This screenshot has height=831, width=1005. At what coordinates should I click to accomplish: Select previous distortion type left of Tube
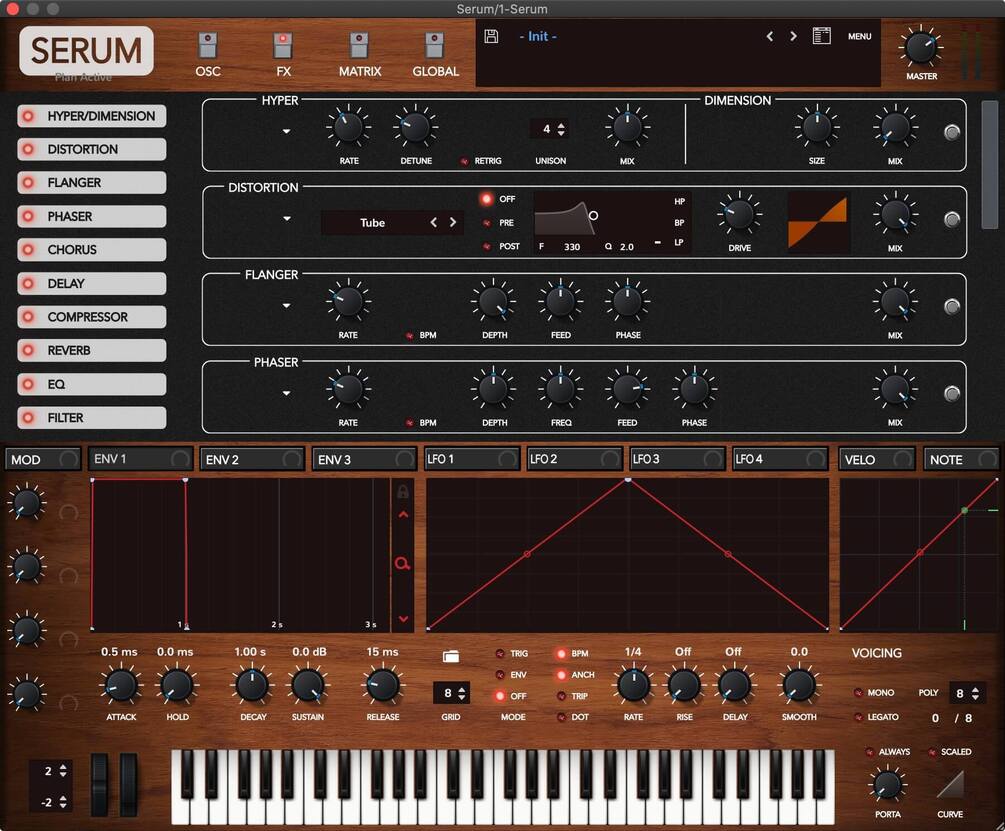(x=434, y=222)
